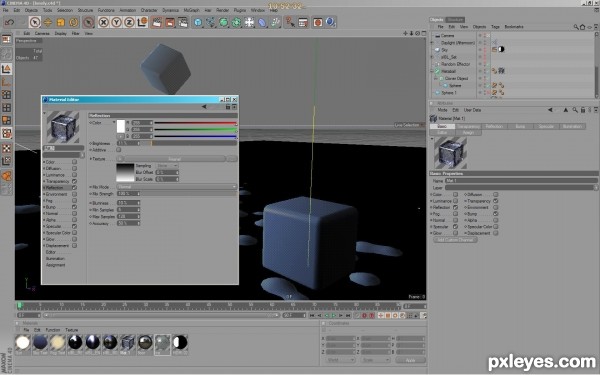Select the Rotate tool icon
Screen dimensions: 600x375
tap(74, 22)
